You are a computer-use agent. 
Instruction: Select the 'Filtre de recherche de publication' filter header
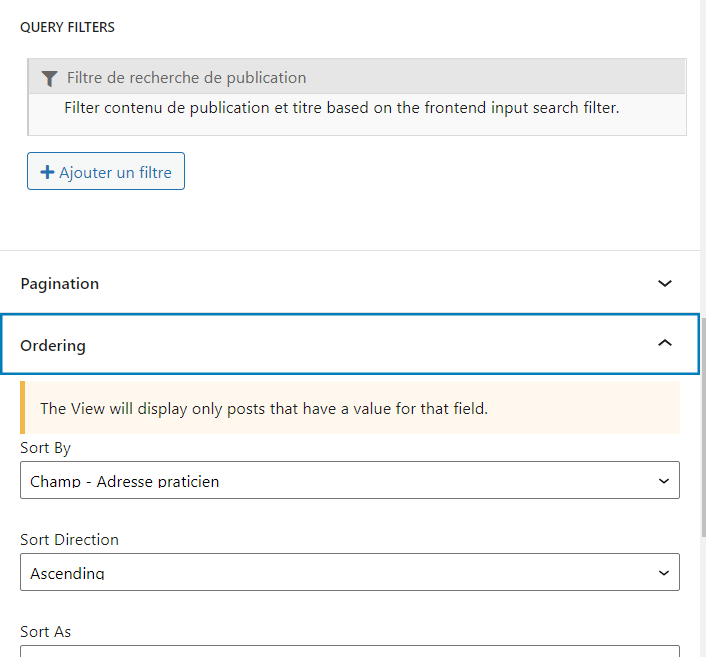(186, 78)
